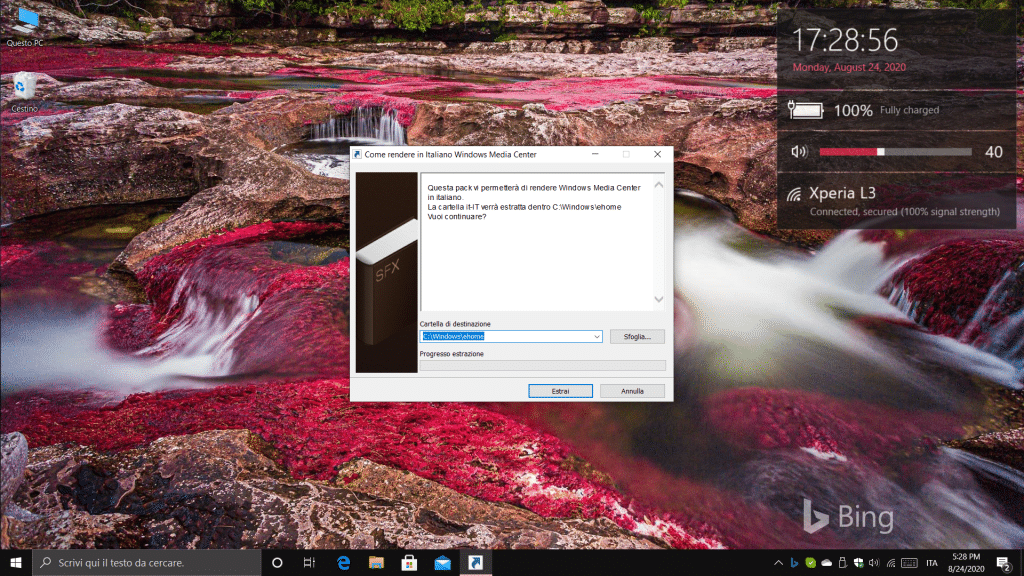Image resolution: width=1024 pixels, height=576 pixels.
Task: Expand the destination folder dropdown arrow
Action: (597, 337)
